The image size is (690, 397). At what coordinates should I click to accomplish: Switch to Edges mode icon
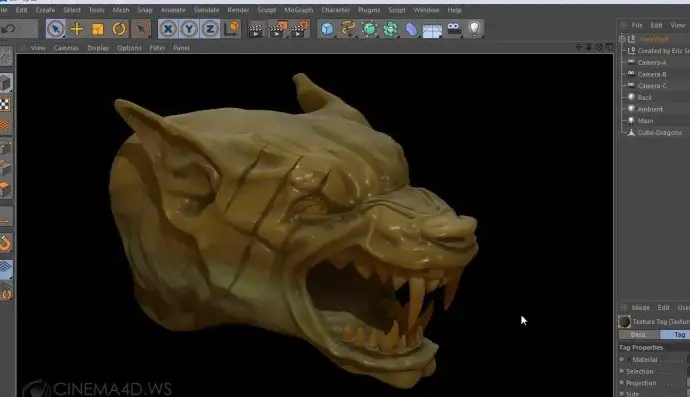coord(6,169)
